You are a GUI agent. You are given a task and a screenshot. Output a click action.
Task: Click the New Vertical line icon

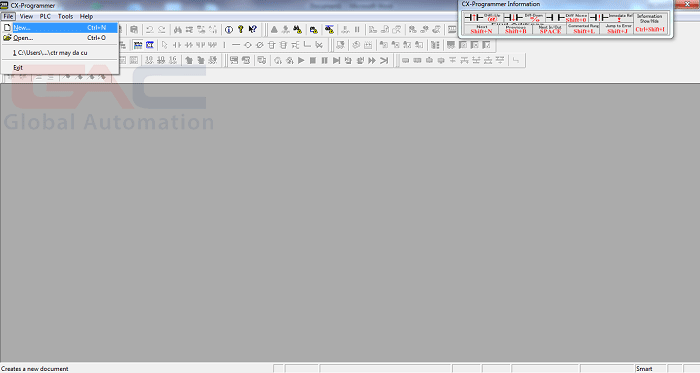point(224,45)
